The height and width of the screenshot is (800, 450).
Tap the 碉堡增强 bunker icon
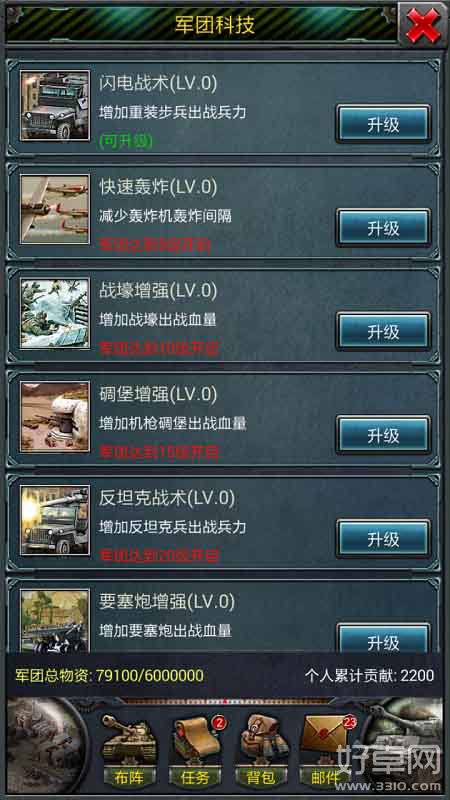pyautogui.click(x=55, y=416)
